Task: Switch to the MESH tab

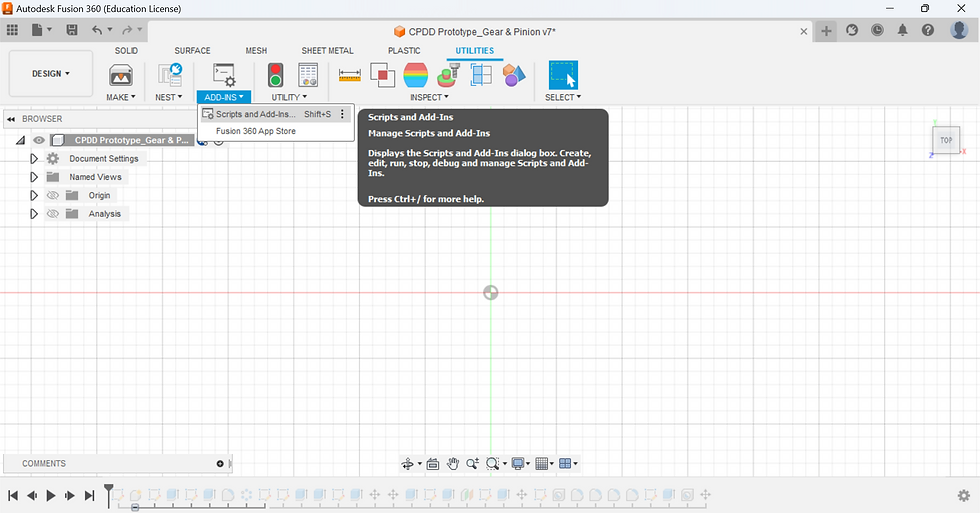Action: tap(256, 51)
